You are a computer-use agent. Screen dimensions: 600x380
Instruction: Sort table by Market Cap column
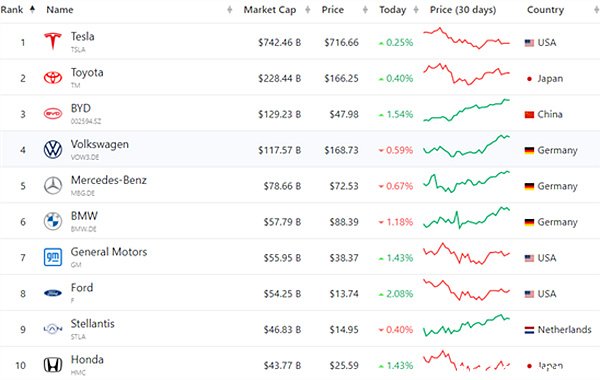pyautogui.click(x=270, y=10)
